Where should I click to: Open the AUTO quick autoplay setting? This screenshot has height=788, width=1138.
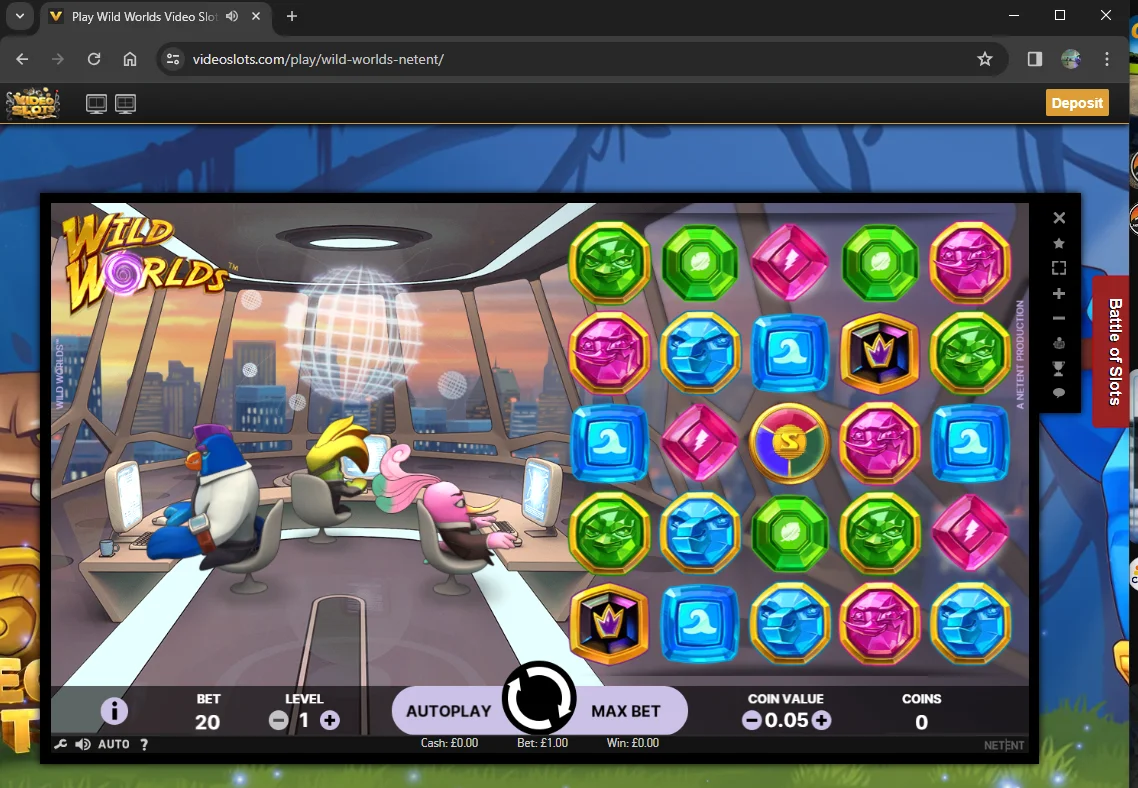pyautogui.click(x=114, y=744)
